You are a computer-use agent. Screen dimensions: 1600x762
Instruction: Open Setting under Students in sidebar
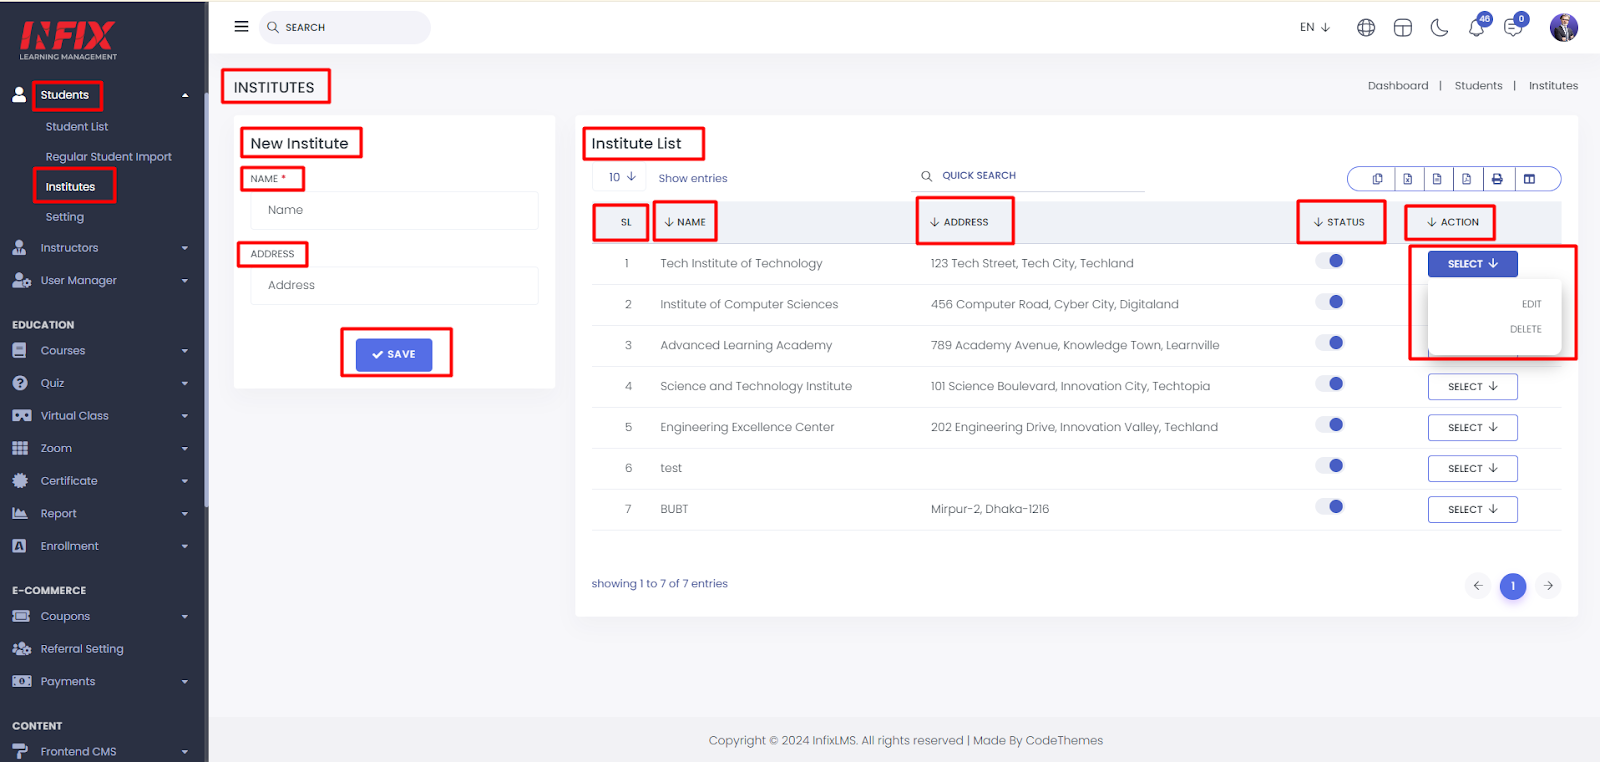coord(65,217)
